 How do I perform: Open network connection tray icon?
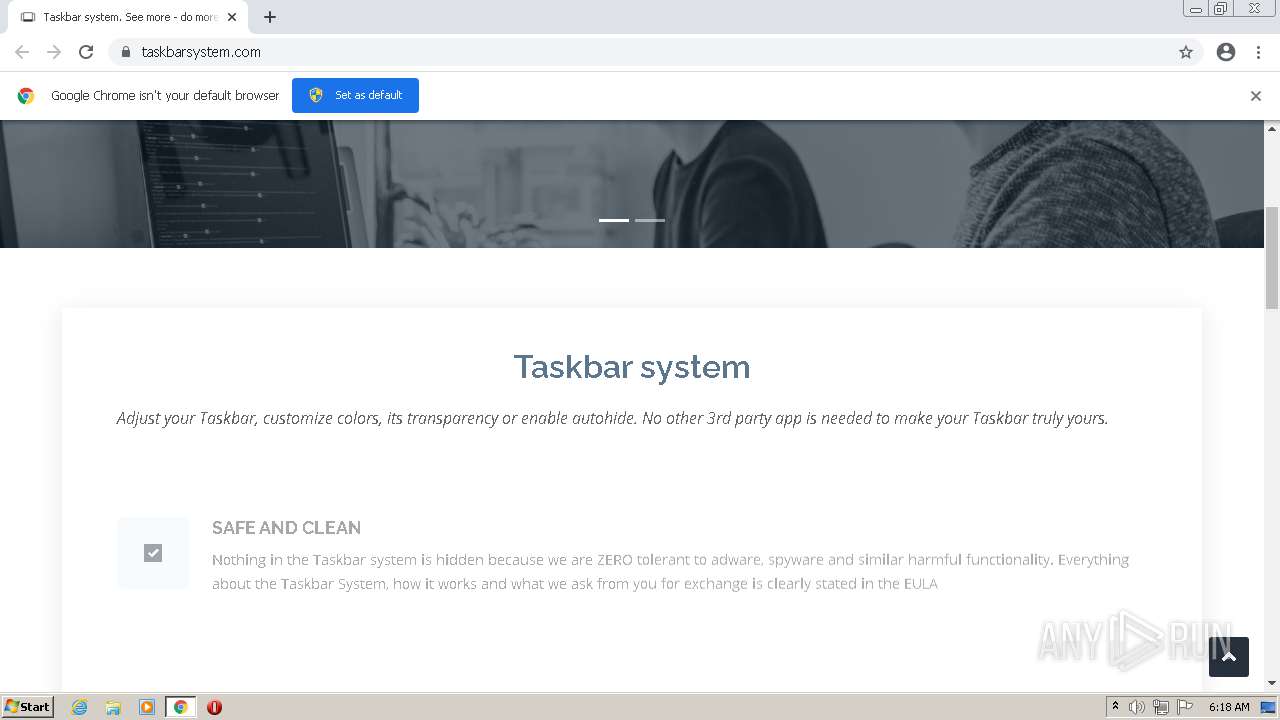(x=1161, y=707)
